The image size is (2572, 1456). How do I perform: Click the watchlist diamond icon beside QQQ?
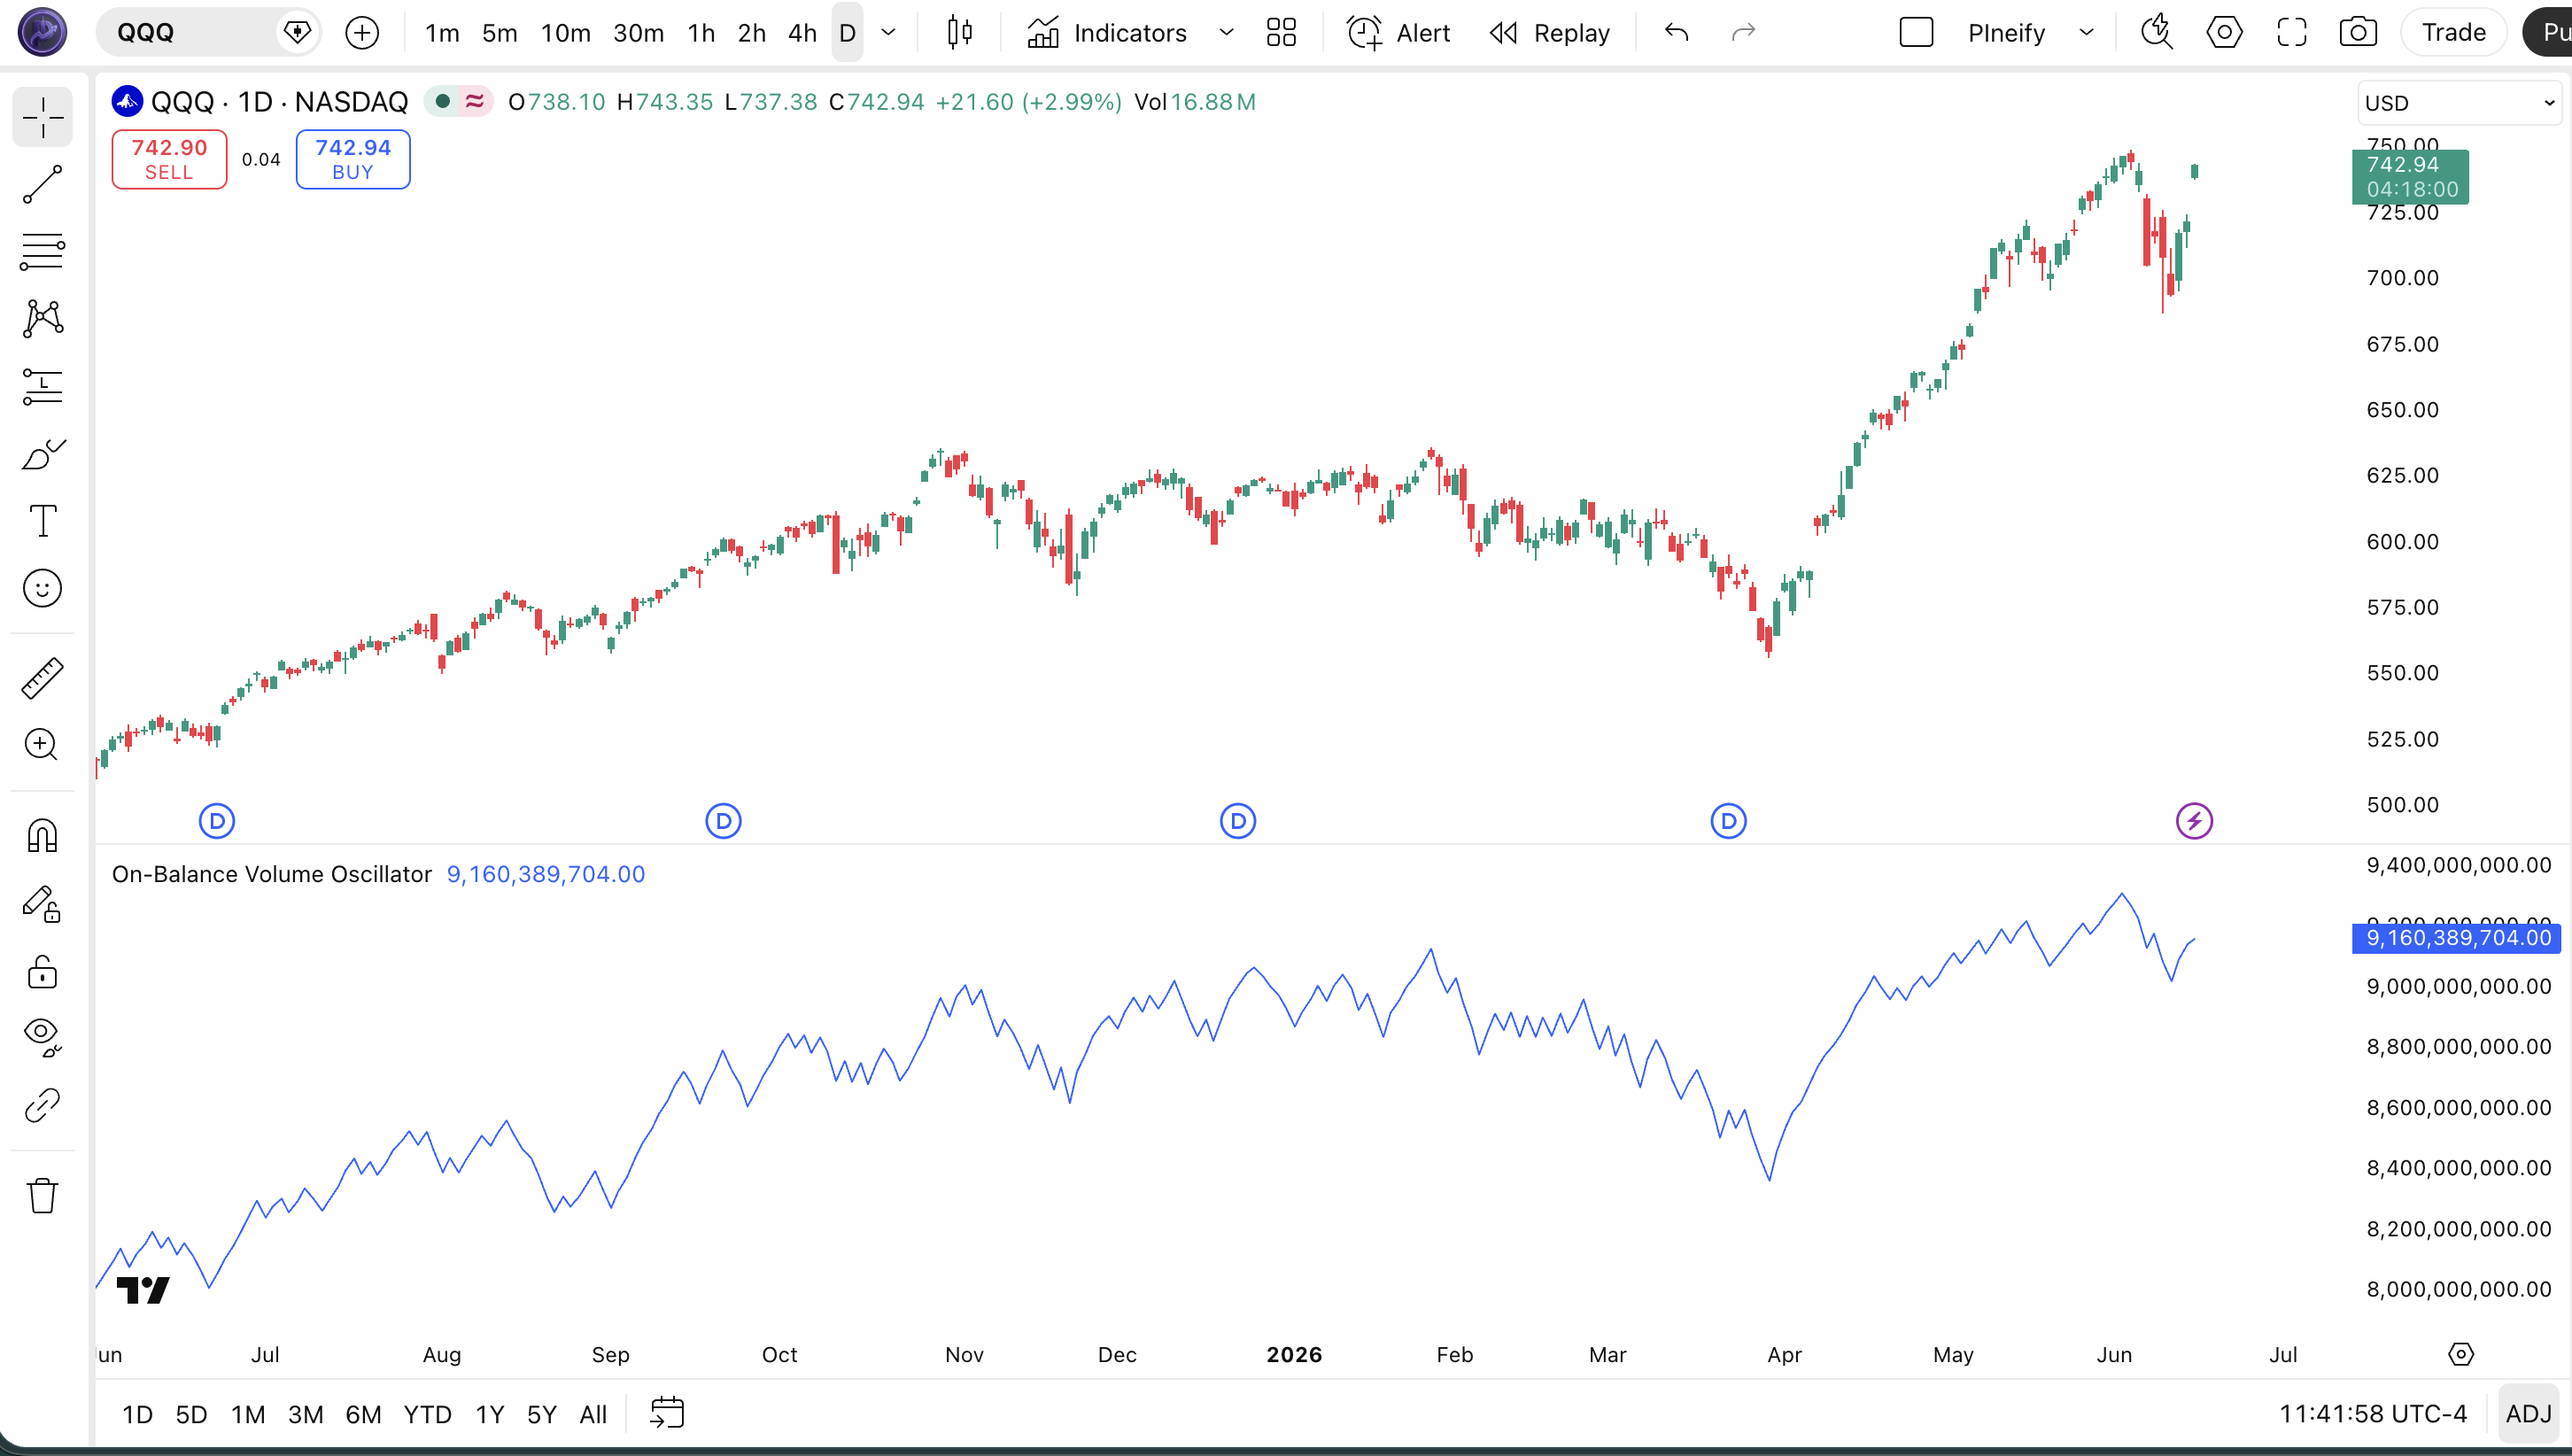(297, 33)
